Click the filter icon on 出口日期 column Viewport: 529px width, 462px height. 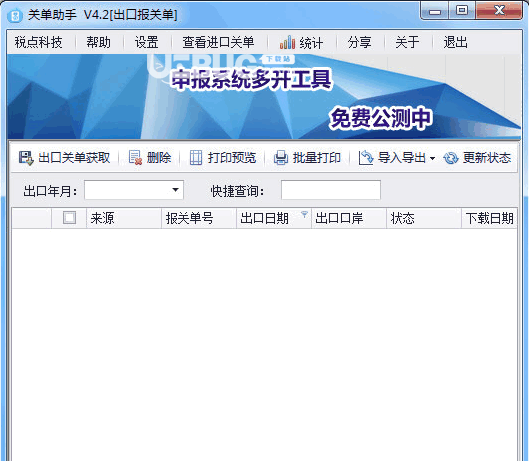pyautogui.click(x=304, y=214)
